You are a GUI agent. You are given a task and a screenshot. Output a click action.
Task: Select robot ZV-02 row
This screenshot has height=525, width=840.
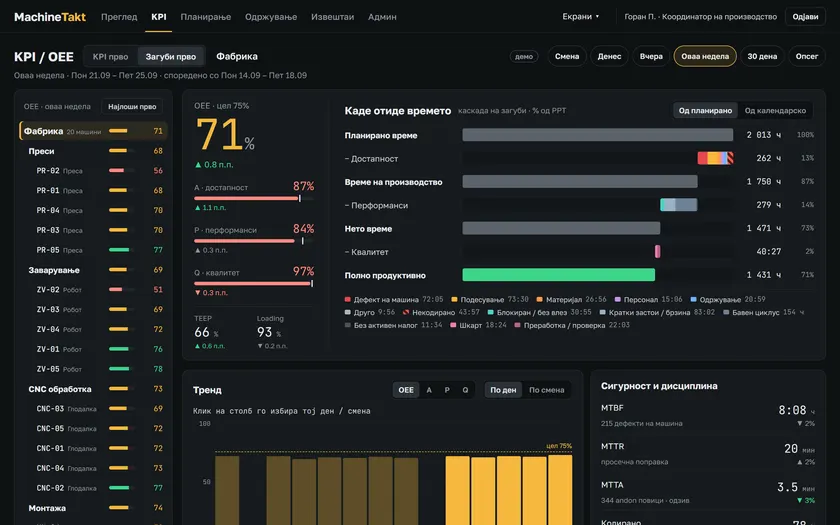point(93,290)
